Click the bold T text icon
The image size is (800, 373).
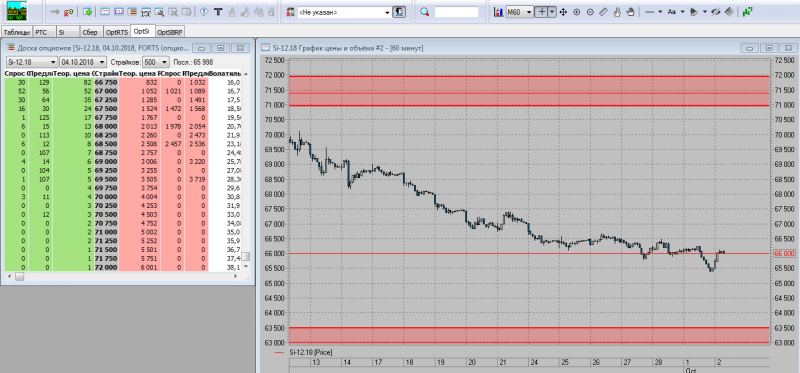coord(218,12)
